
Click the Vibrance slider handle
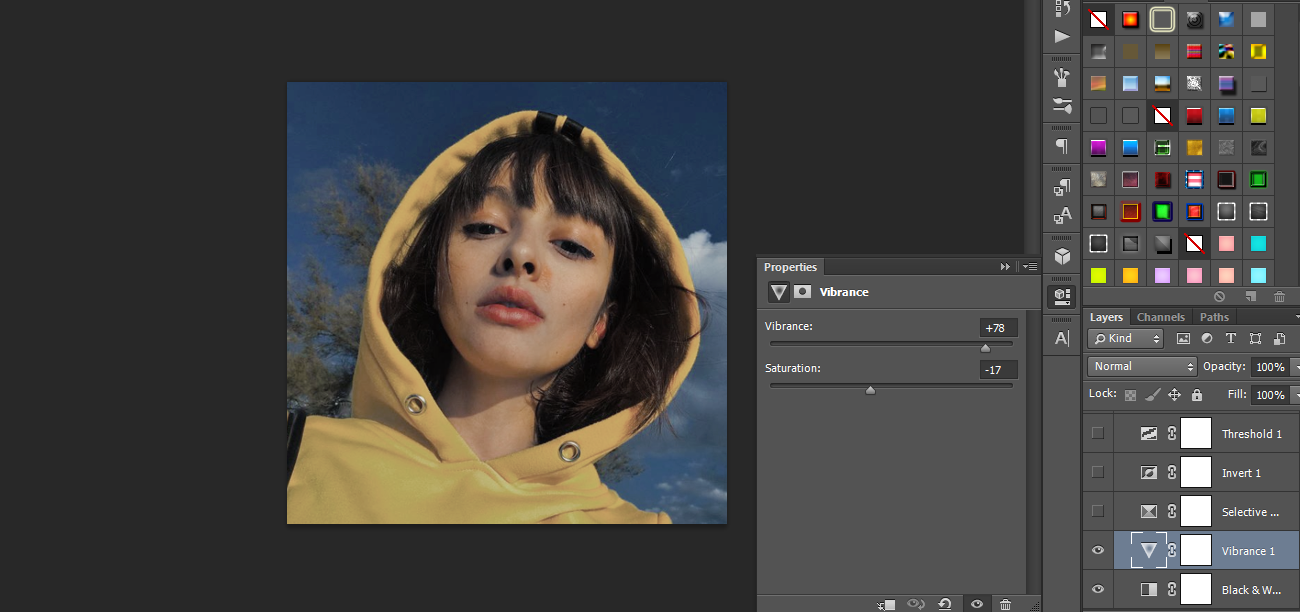coord(985,348)
